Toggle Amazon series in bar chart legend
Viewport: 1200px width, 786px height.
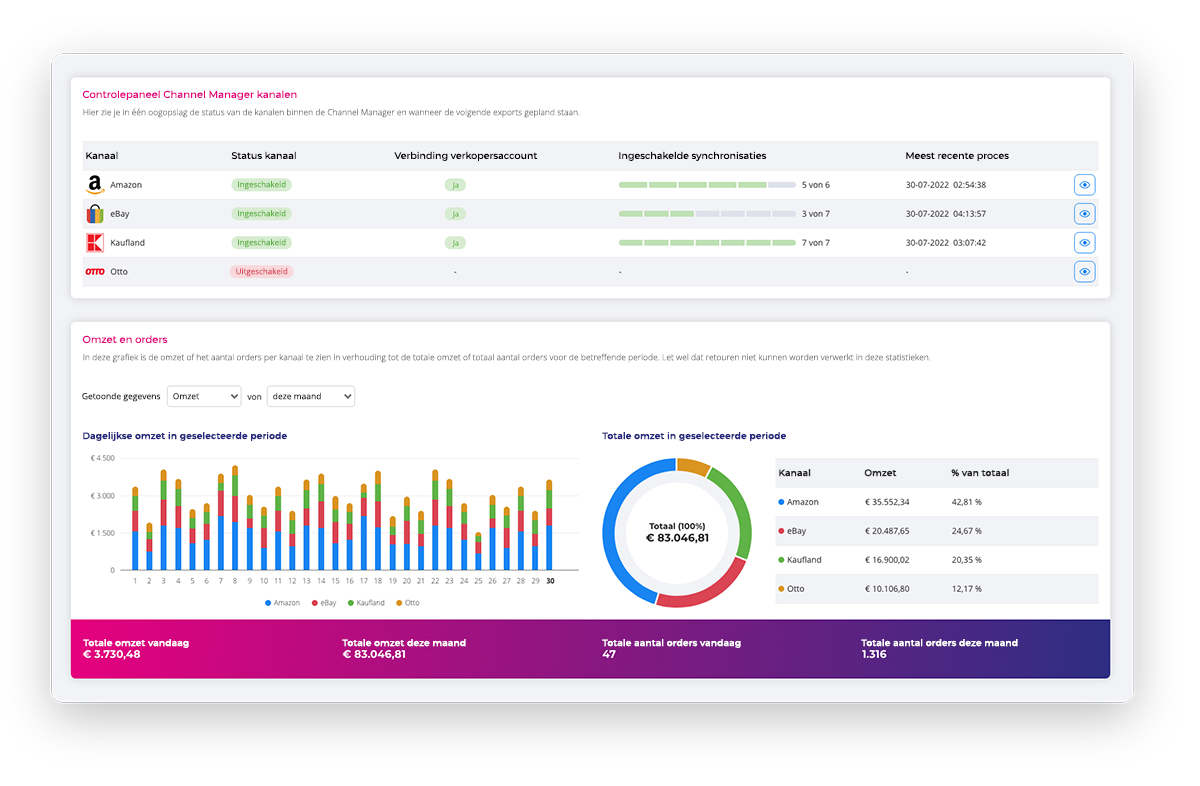(283, 603)
